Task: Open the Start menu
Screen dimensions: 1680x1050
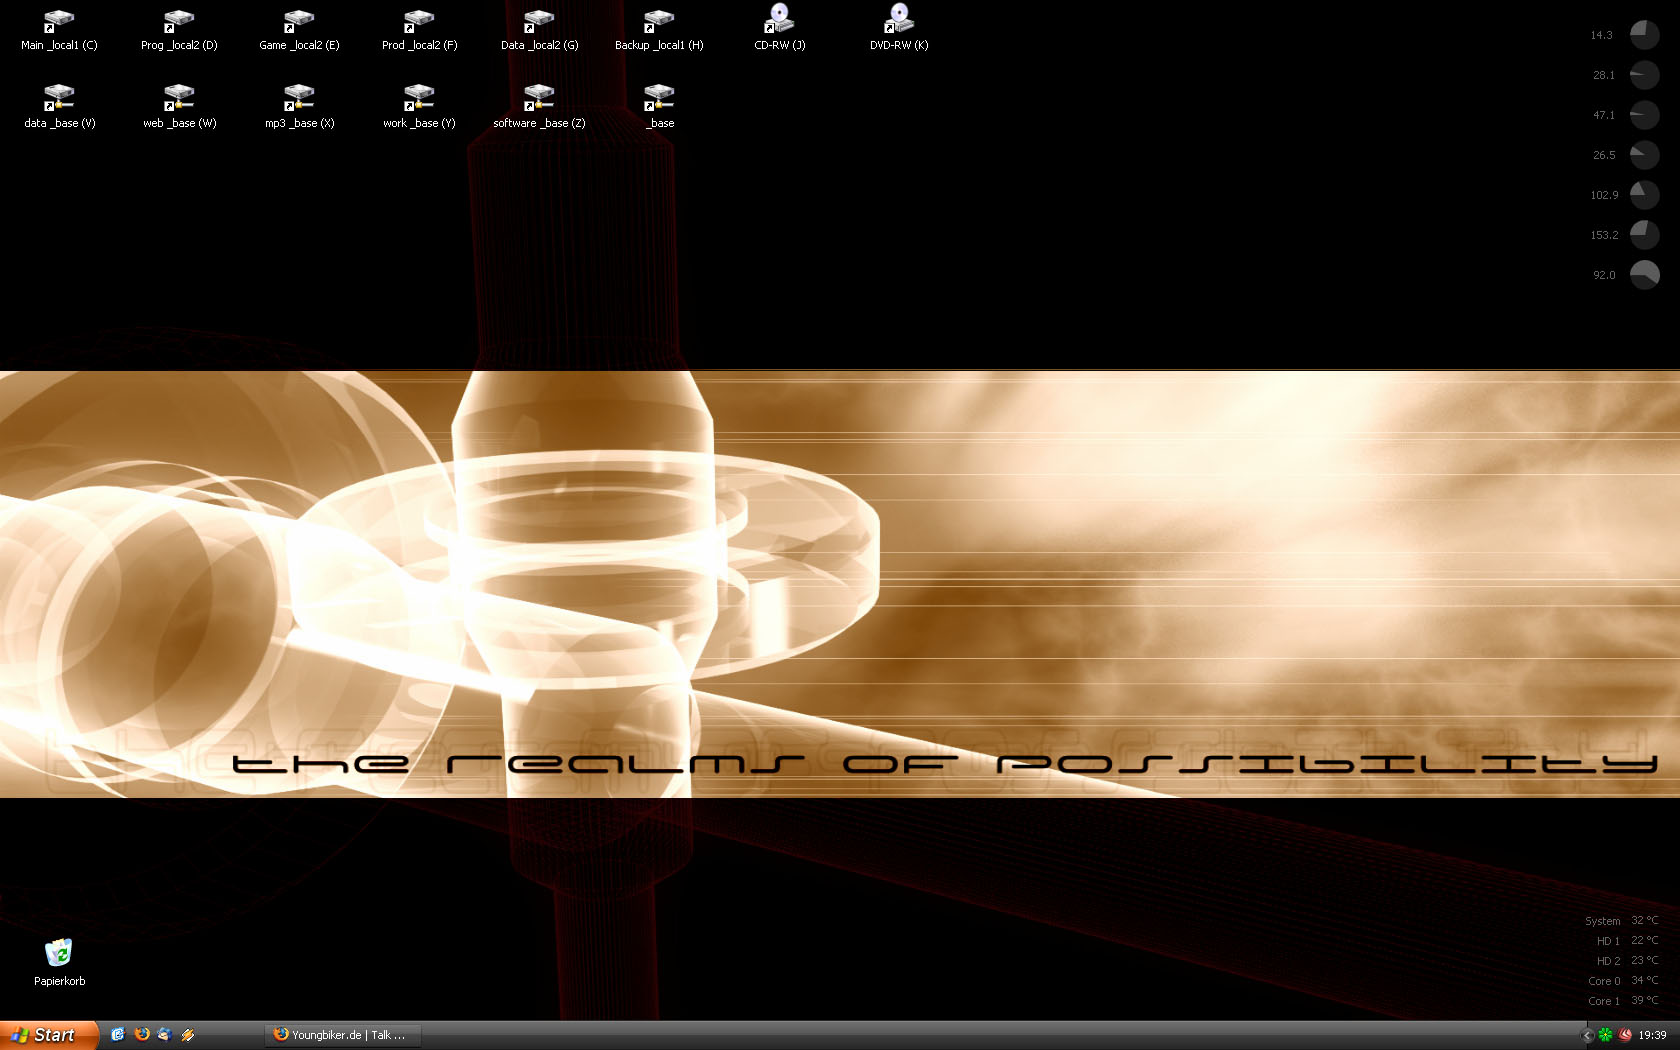Action: [48, 1035]
